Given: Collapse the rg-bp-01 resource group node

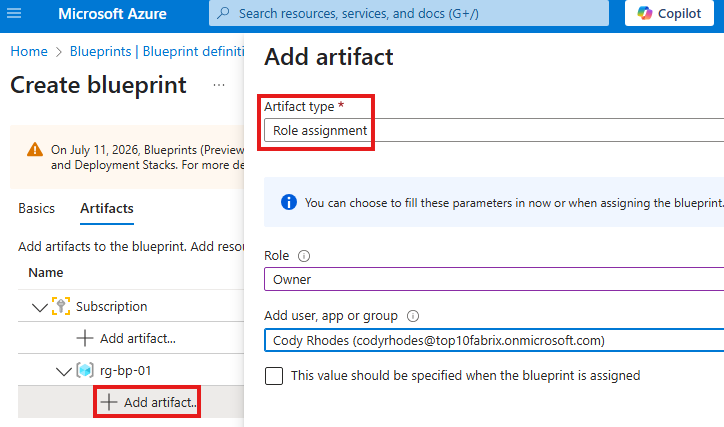Looking at the screenshot, I should [x=64, y=371].
